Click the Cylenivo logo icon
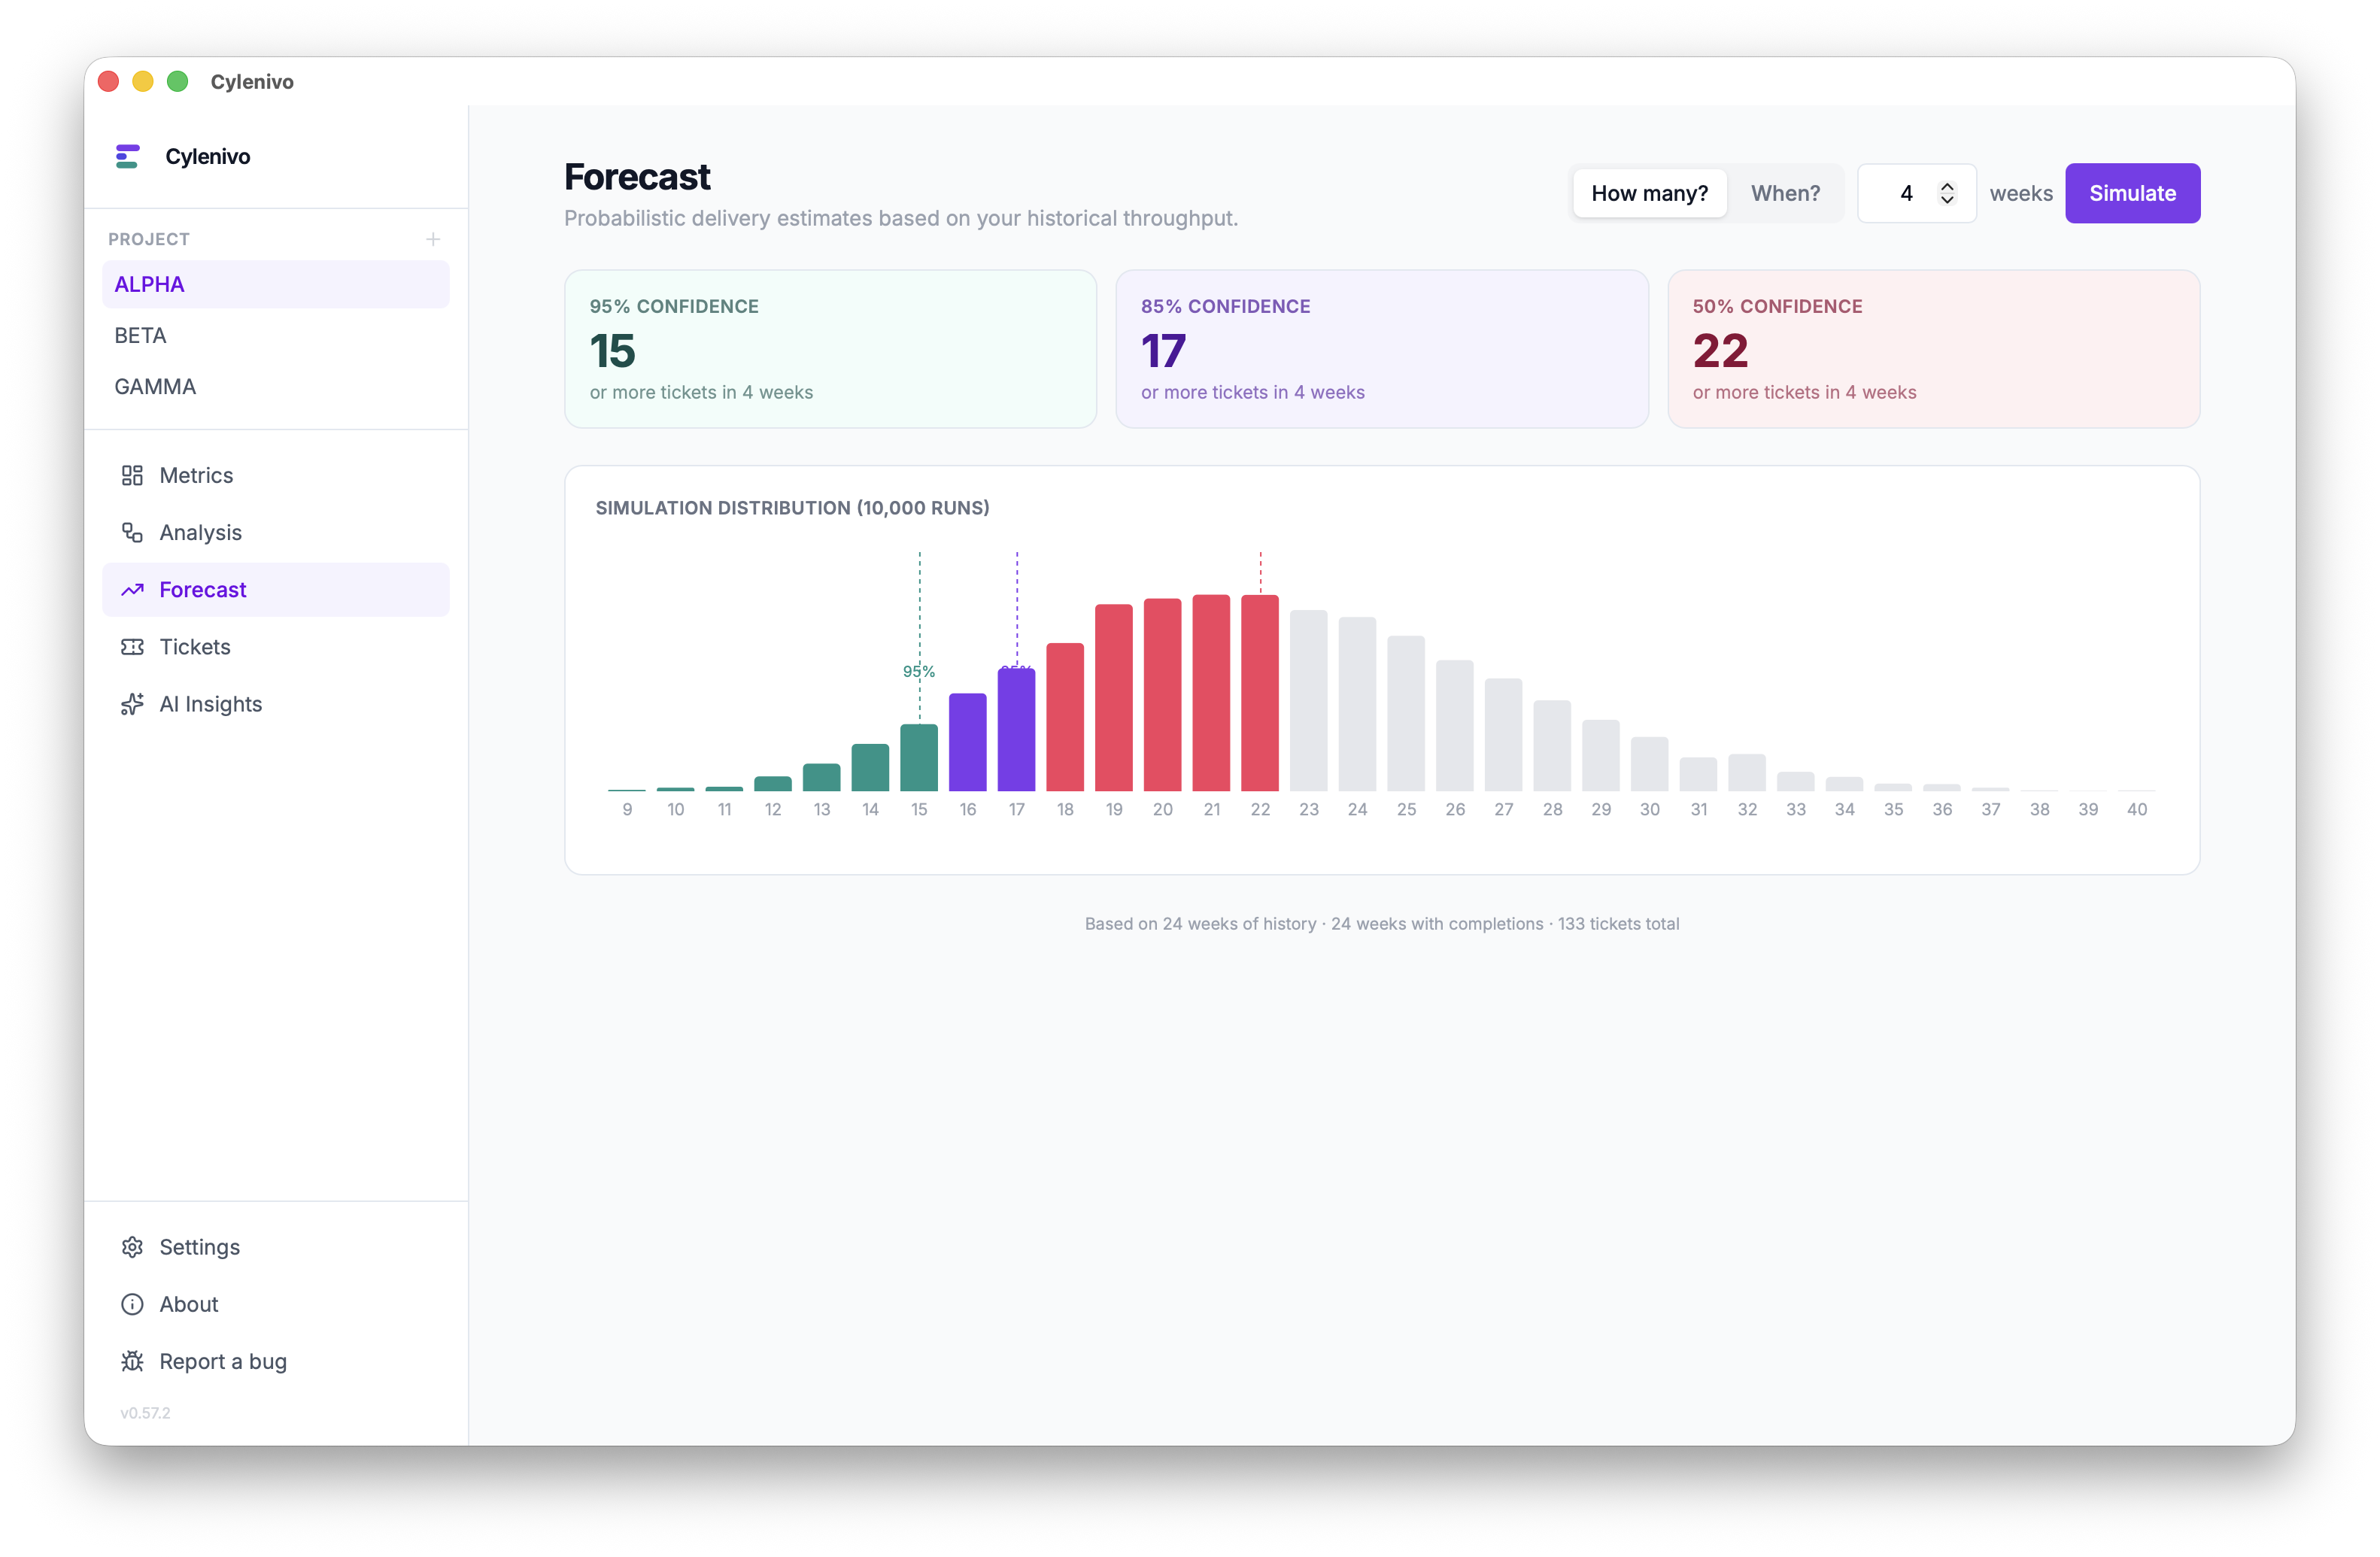The width and height of the screenshot is (2380, 1557). [128, 156]
